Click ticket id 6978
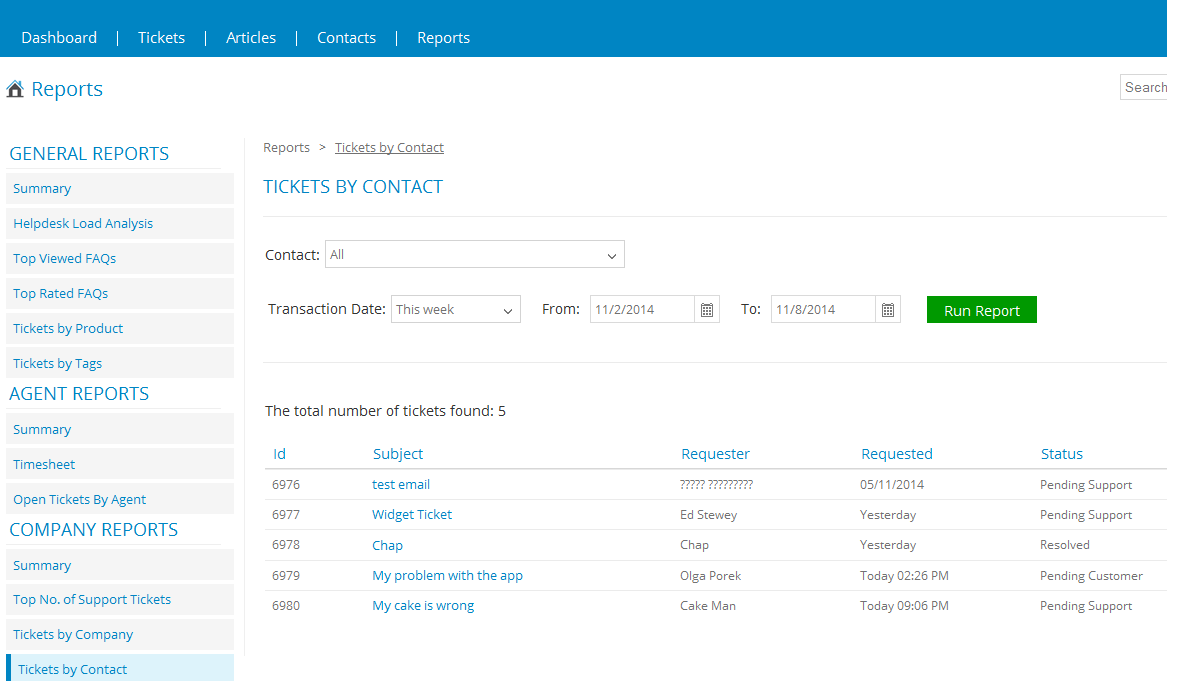The width and height of the screenshot is (1186, 681). 286,545
